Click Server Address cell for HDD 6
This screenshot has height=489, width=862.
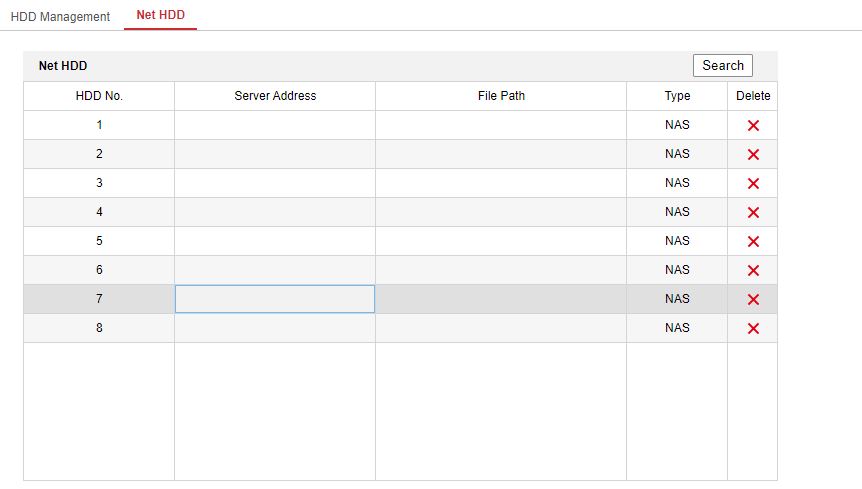coord(275,270)
